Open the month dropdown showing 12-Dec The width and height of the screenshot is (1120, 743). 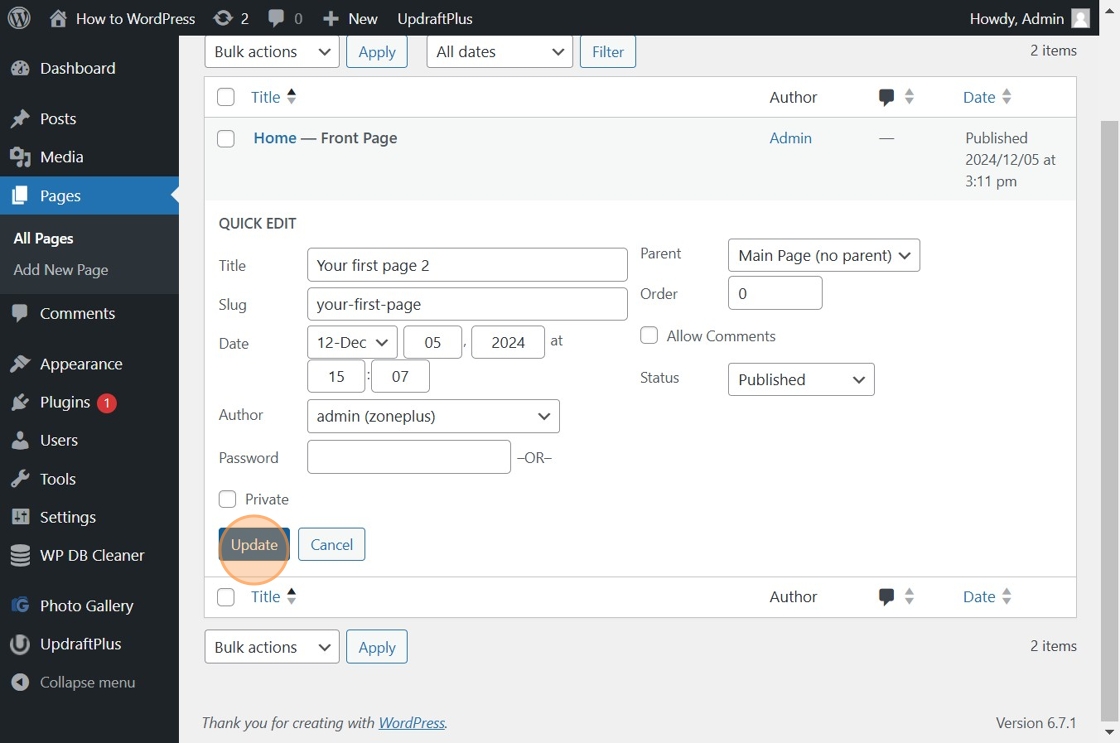point(352,342)
